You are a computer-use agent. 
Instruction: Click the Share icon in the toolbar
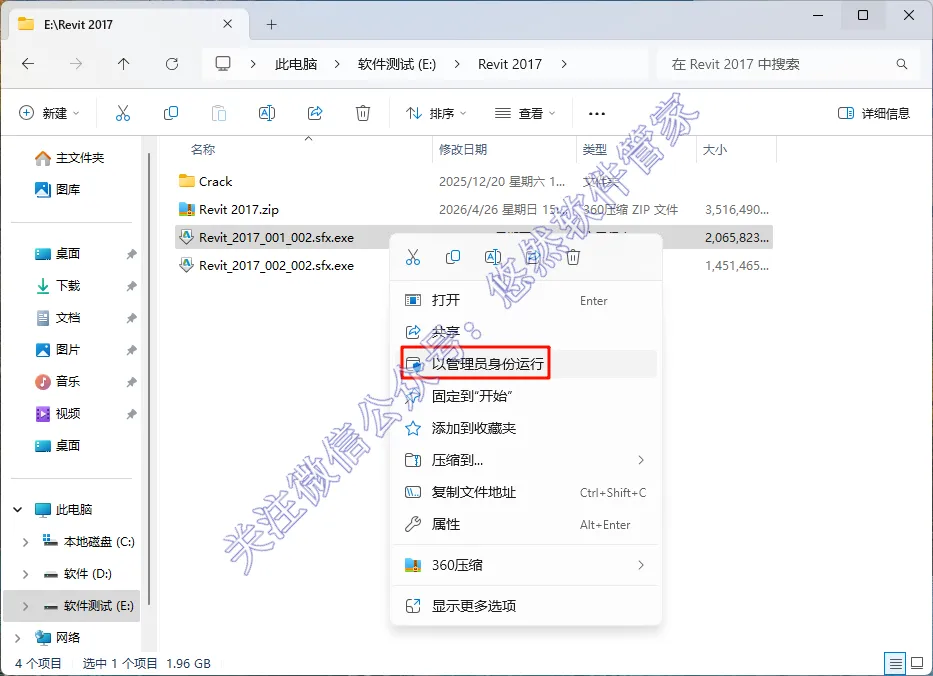pyautogui.click(x=315, y=113)
